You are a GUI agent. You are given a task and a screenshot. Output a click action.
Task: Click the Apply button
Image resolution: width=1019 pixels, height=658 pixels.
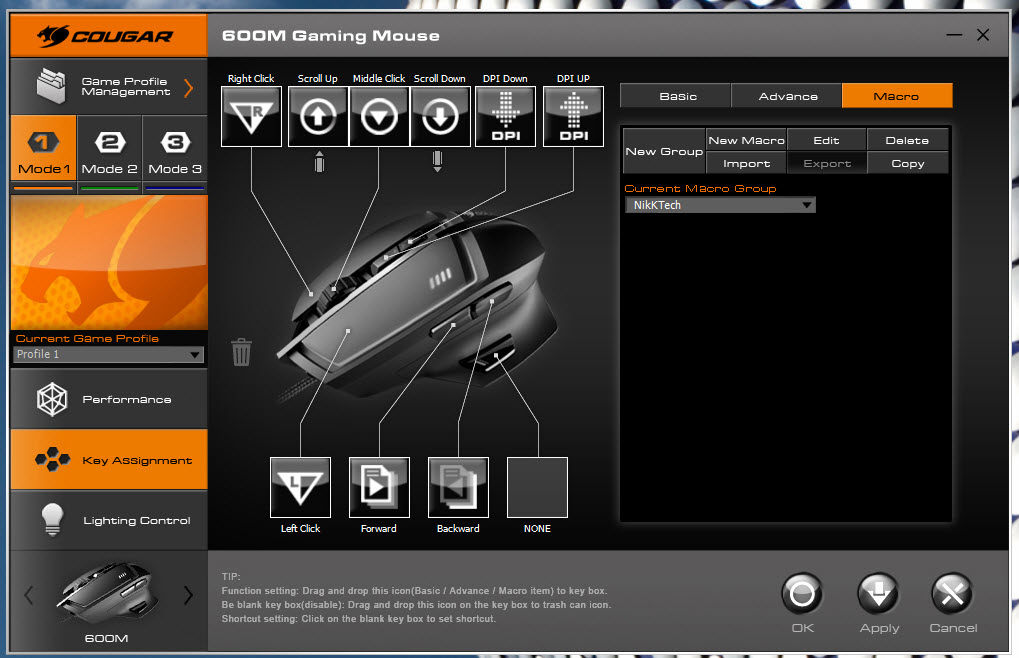879,594
